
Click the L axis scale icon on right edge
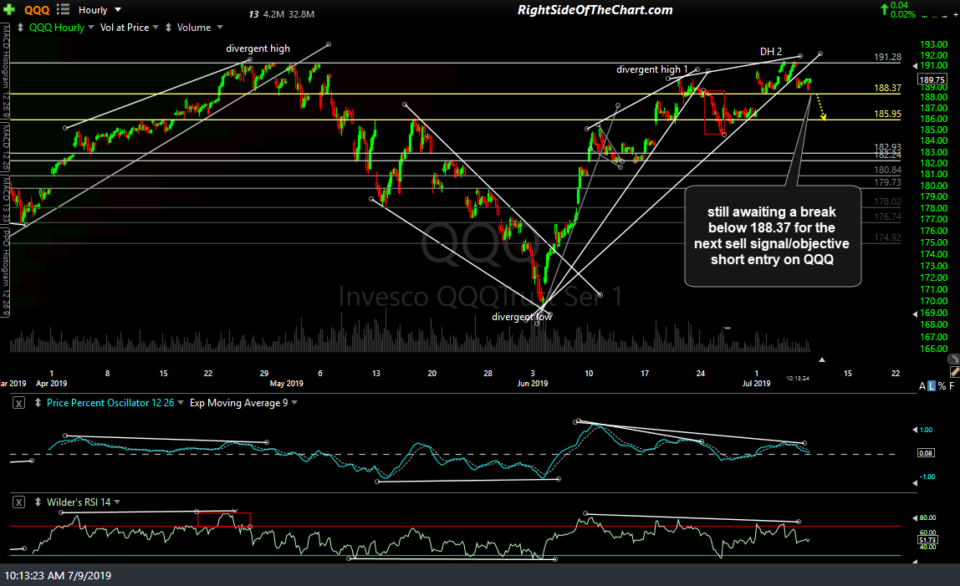(x=932, y=385)
